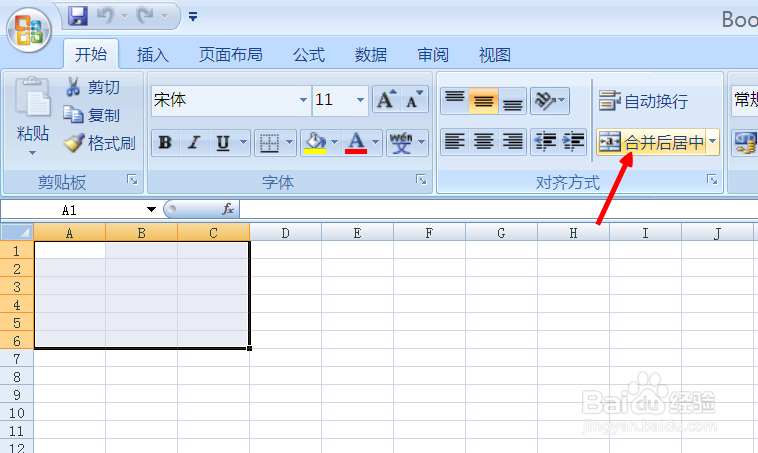
Task: Expand the font name dropdown list
Action: (x=303, y=100)
